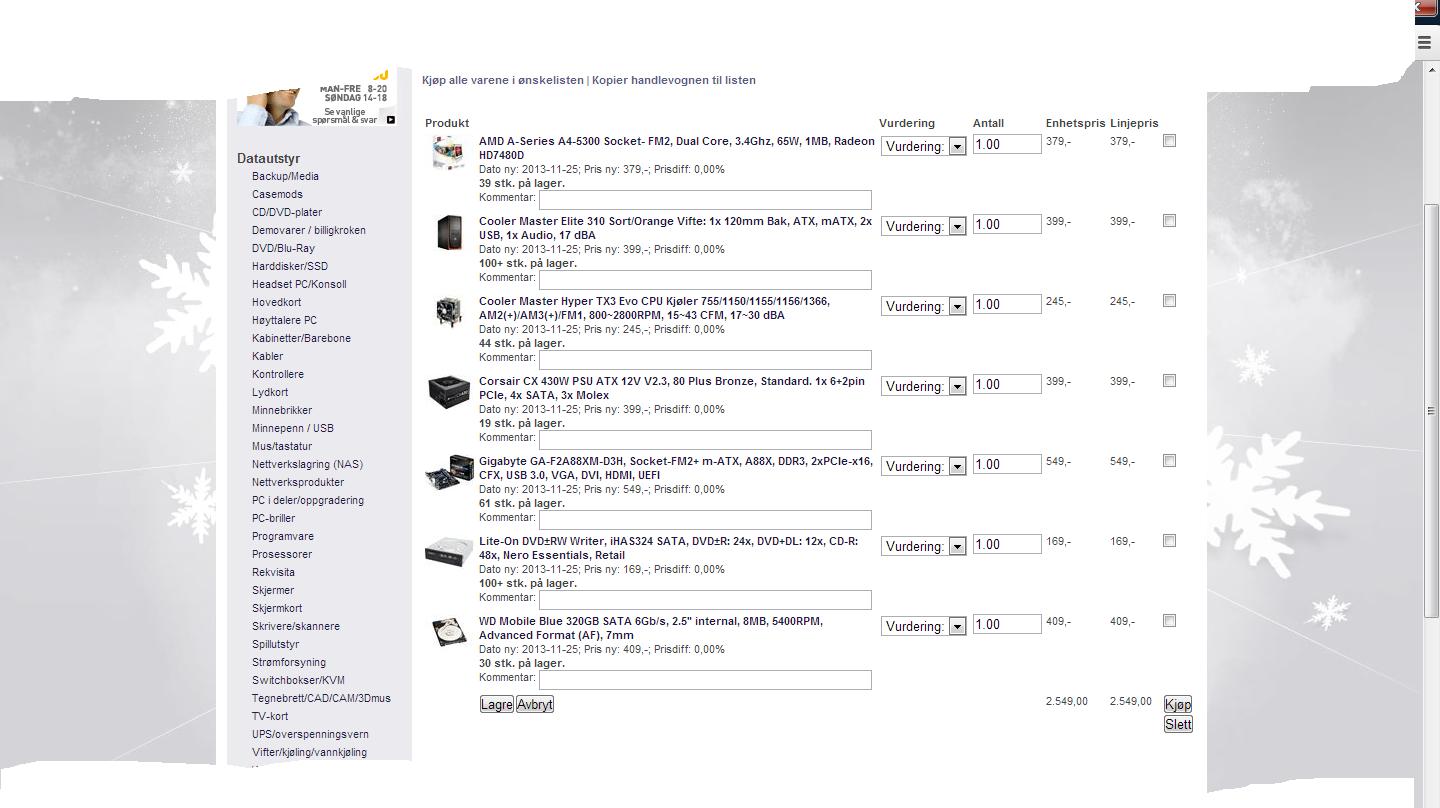Open Vurdering dropdown for Corsair CX 430W
1440x808 pixels.
coord(923,386)
